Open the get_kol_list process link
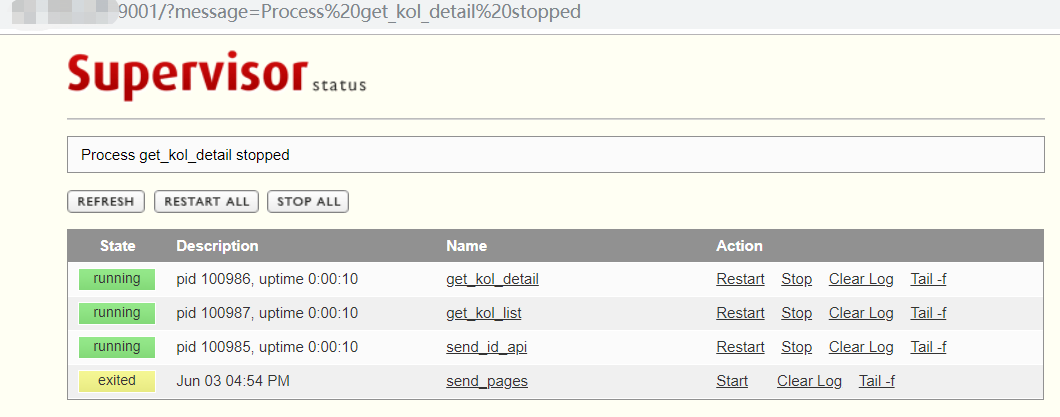The width and height of the screenshot is (1060, 417). (483, 313)
